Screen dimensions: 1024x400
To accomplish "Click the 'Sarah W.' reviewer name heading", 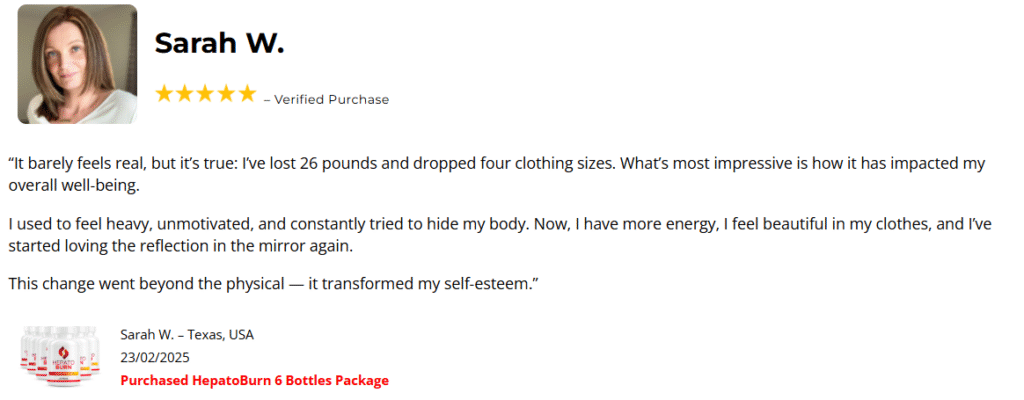I will pos(219,43).
